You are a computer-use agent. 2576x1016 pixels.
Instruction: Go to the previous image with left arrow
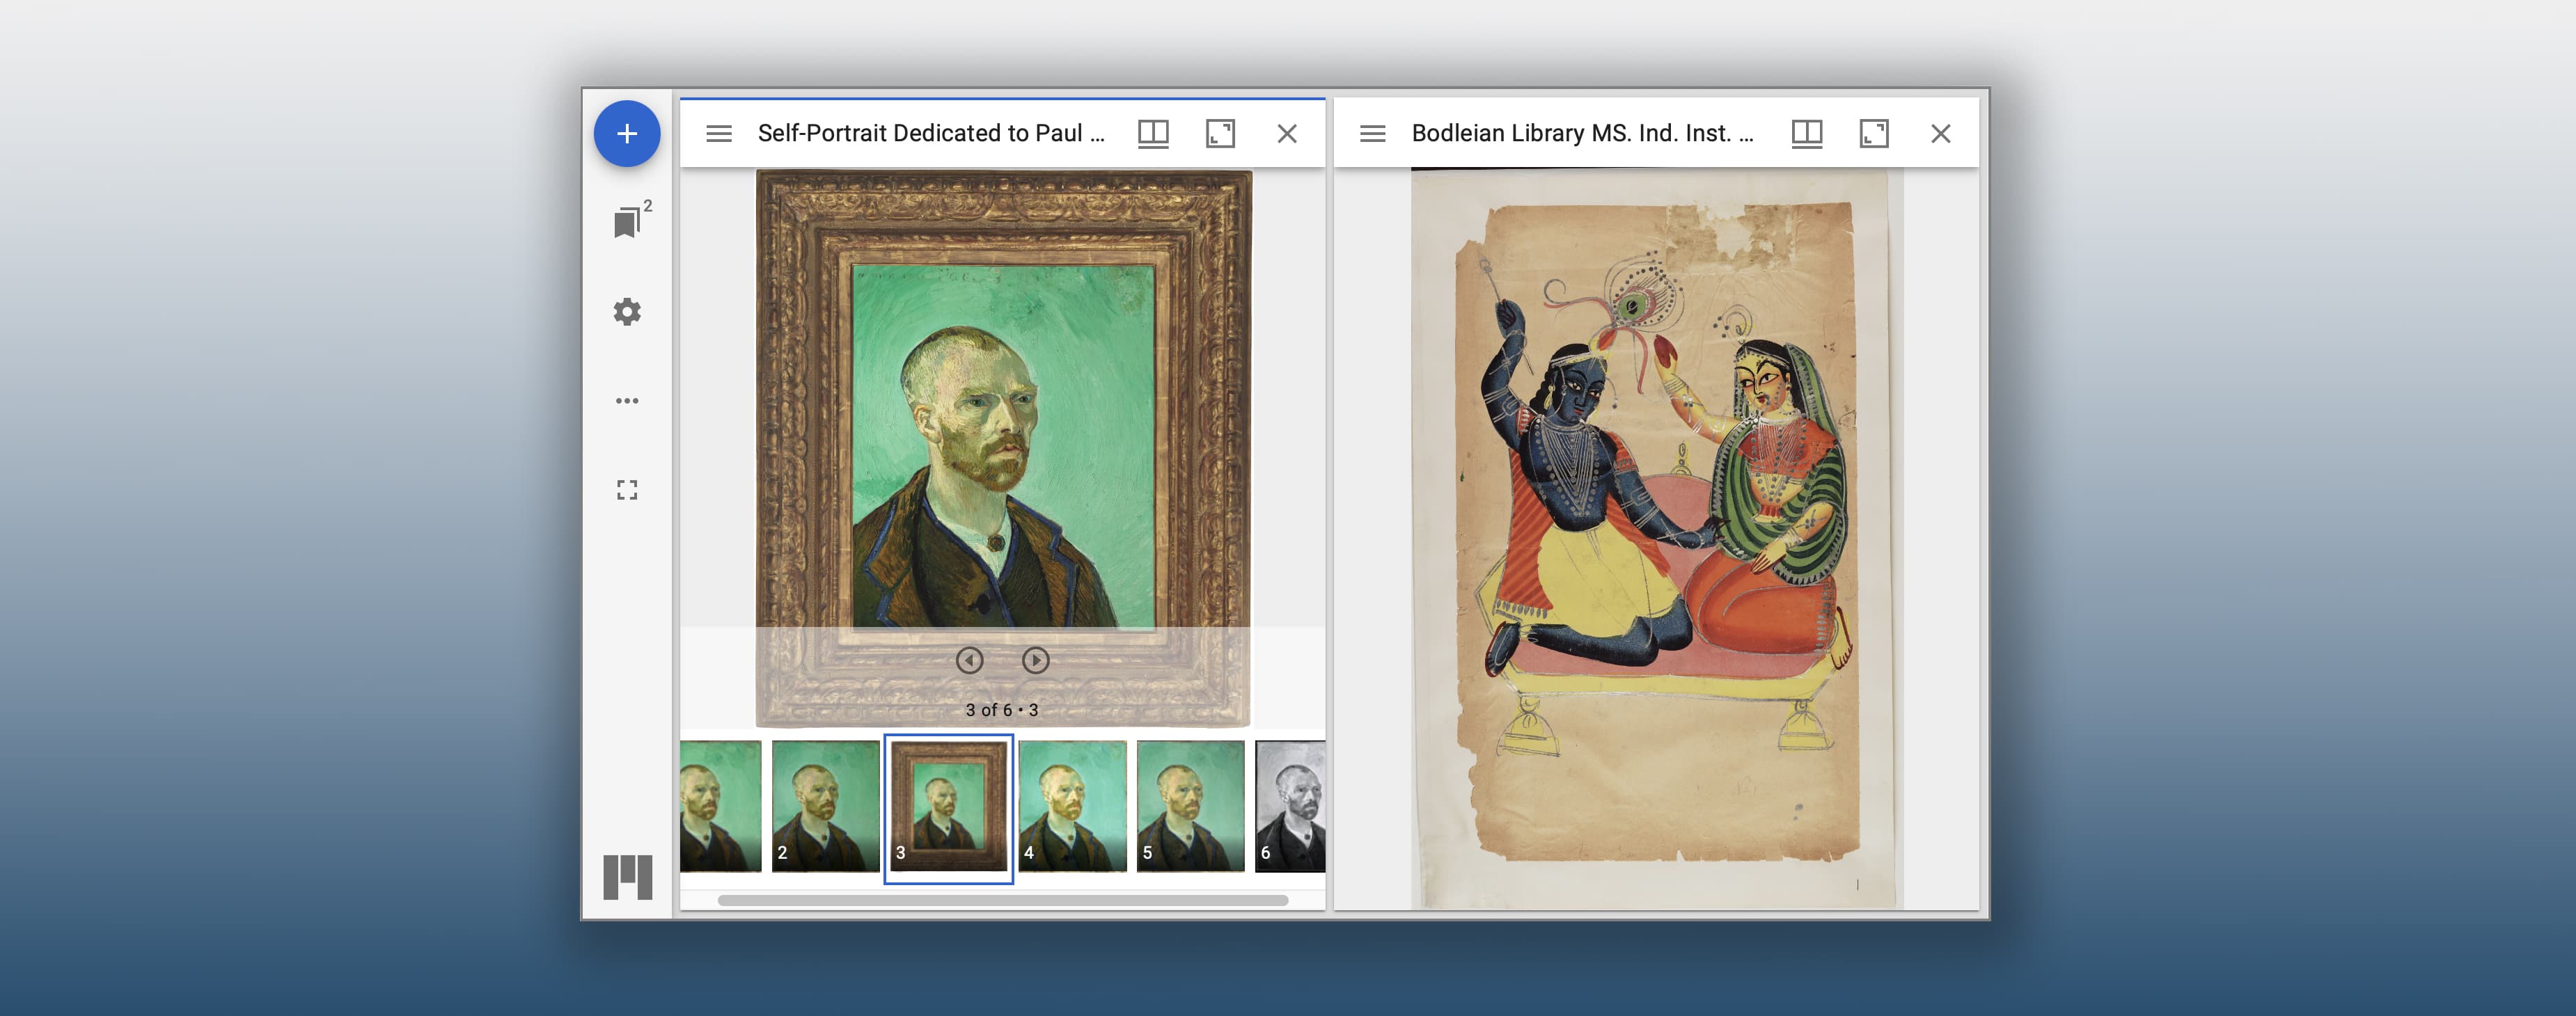point(969,660)
